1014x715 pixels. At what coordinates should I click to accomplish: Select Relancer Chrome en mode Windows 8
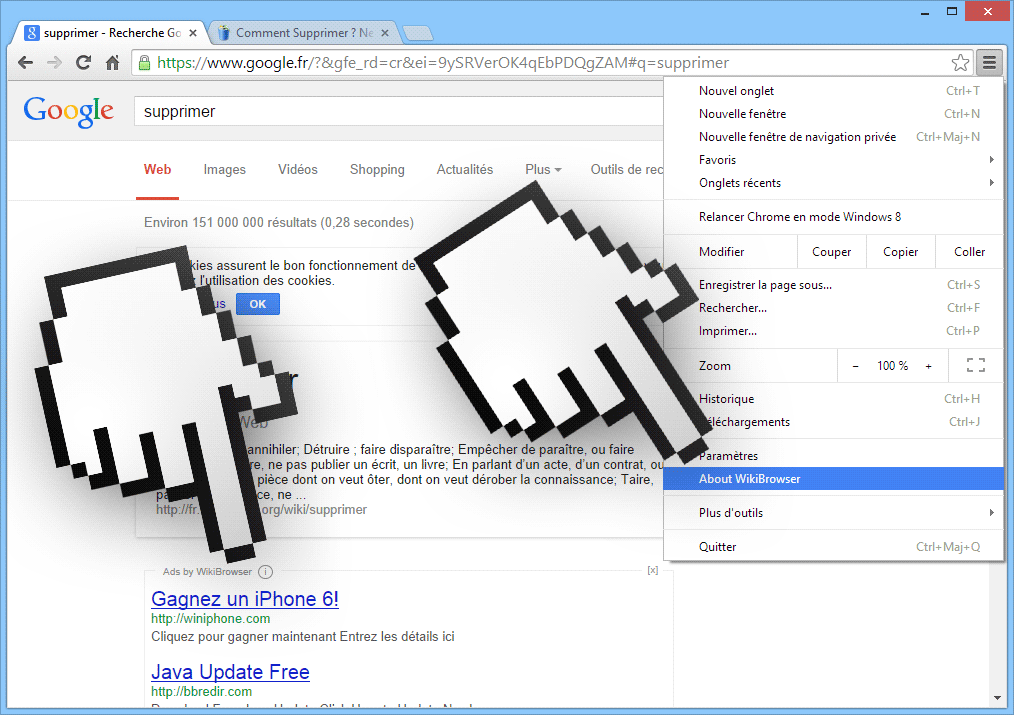[x=833, y=217]
